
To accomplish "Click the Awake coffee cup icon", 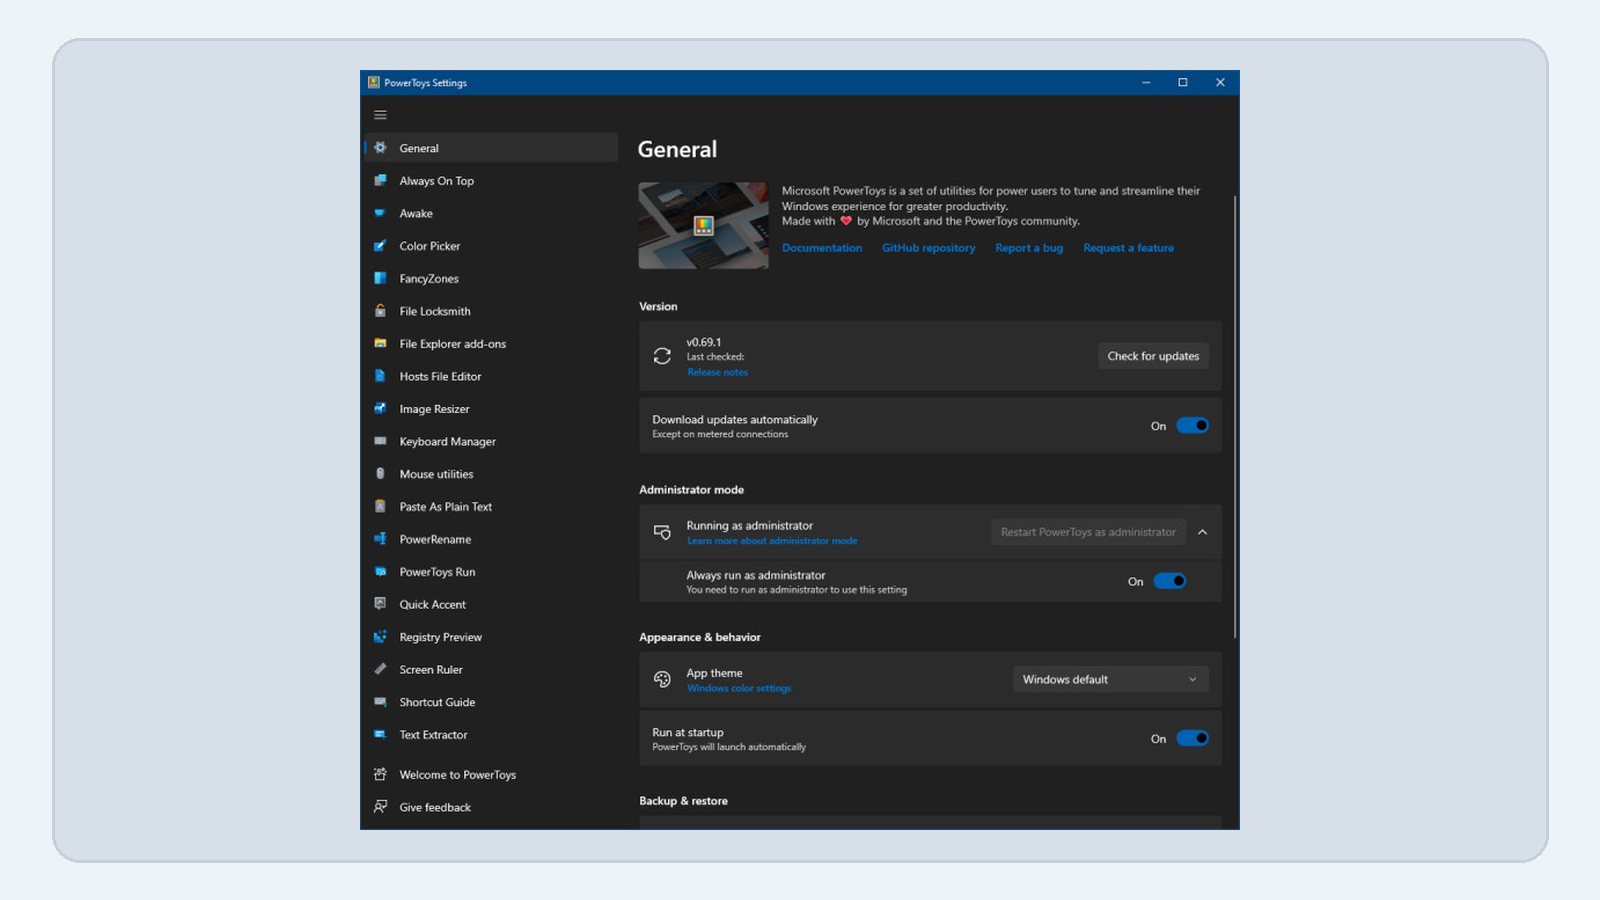I will click(x=380, y=213).
